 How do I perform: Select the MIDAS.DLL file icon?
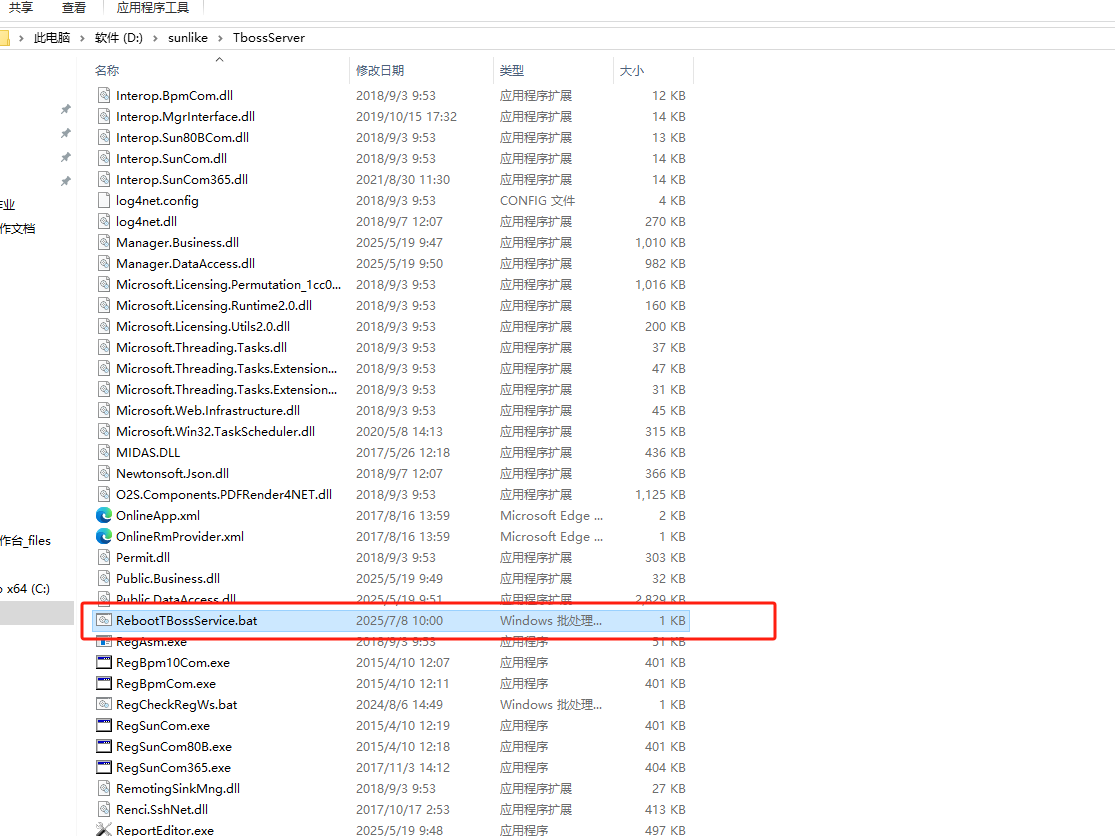pos(104,453)
